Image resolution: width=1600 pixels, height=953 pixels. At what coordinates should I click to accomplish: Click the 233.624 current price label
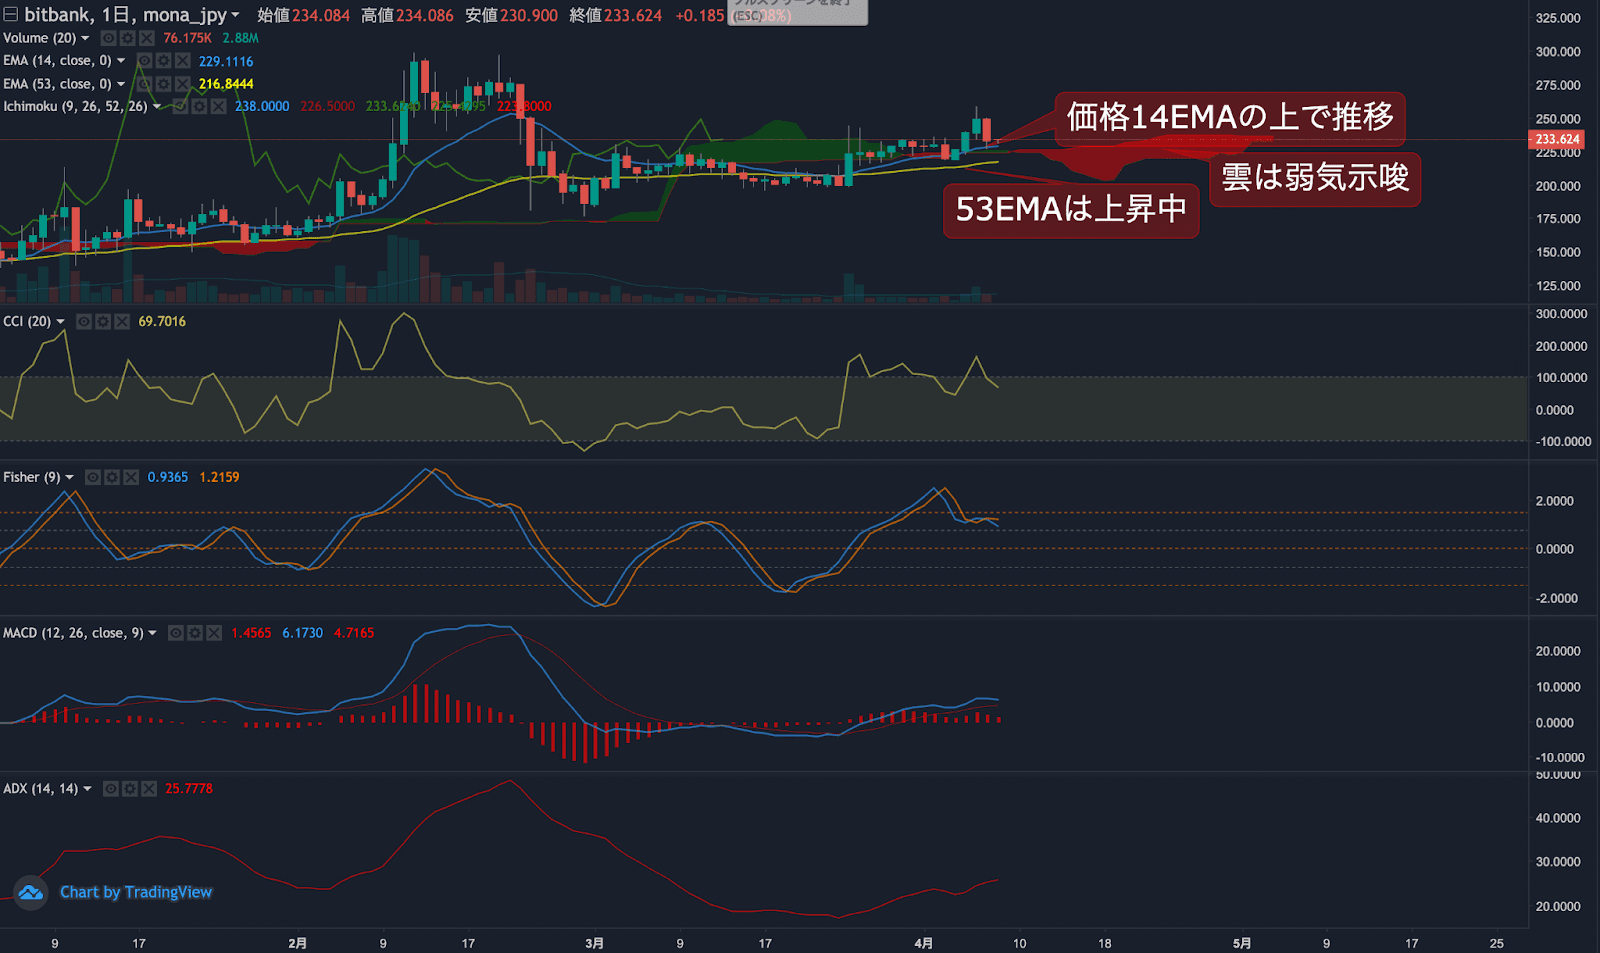click(x=1557, y=139)
